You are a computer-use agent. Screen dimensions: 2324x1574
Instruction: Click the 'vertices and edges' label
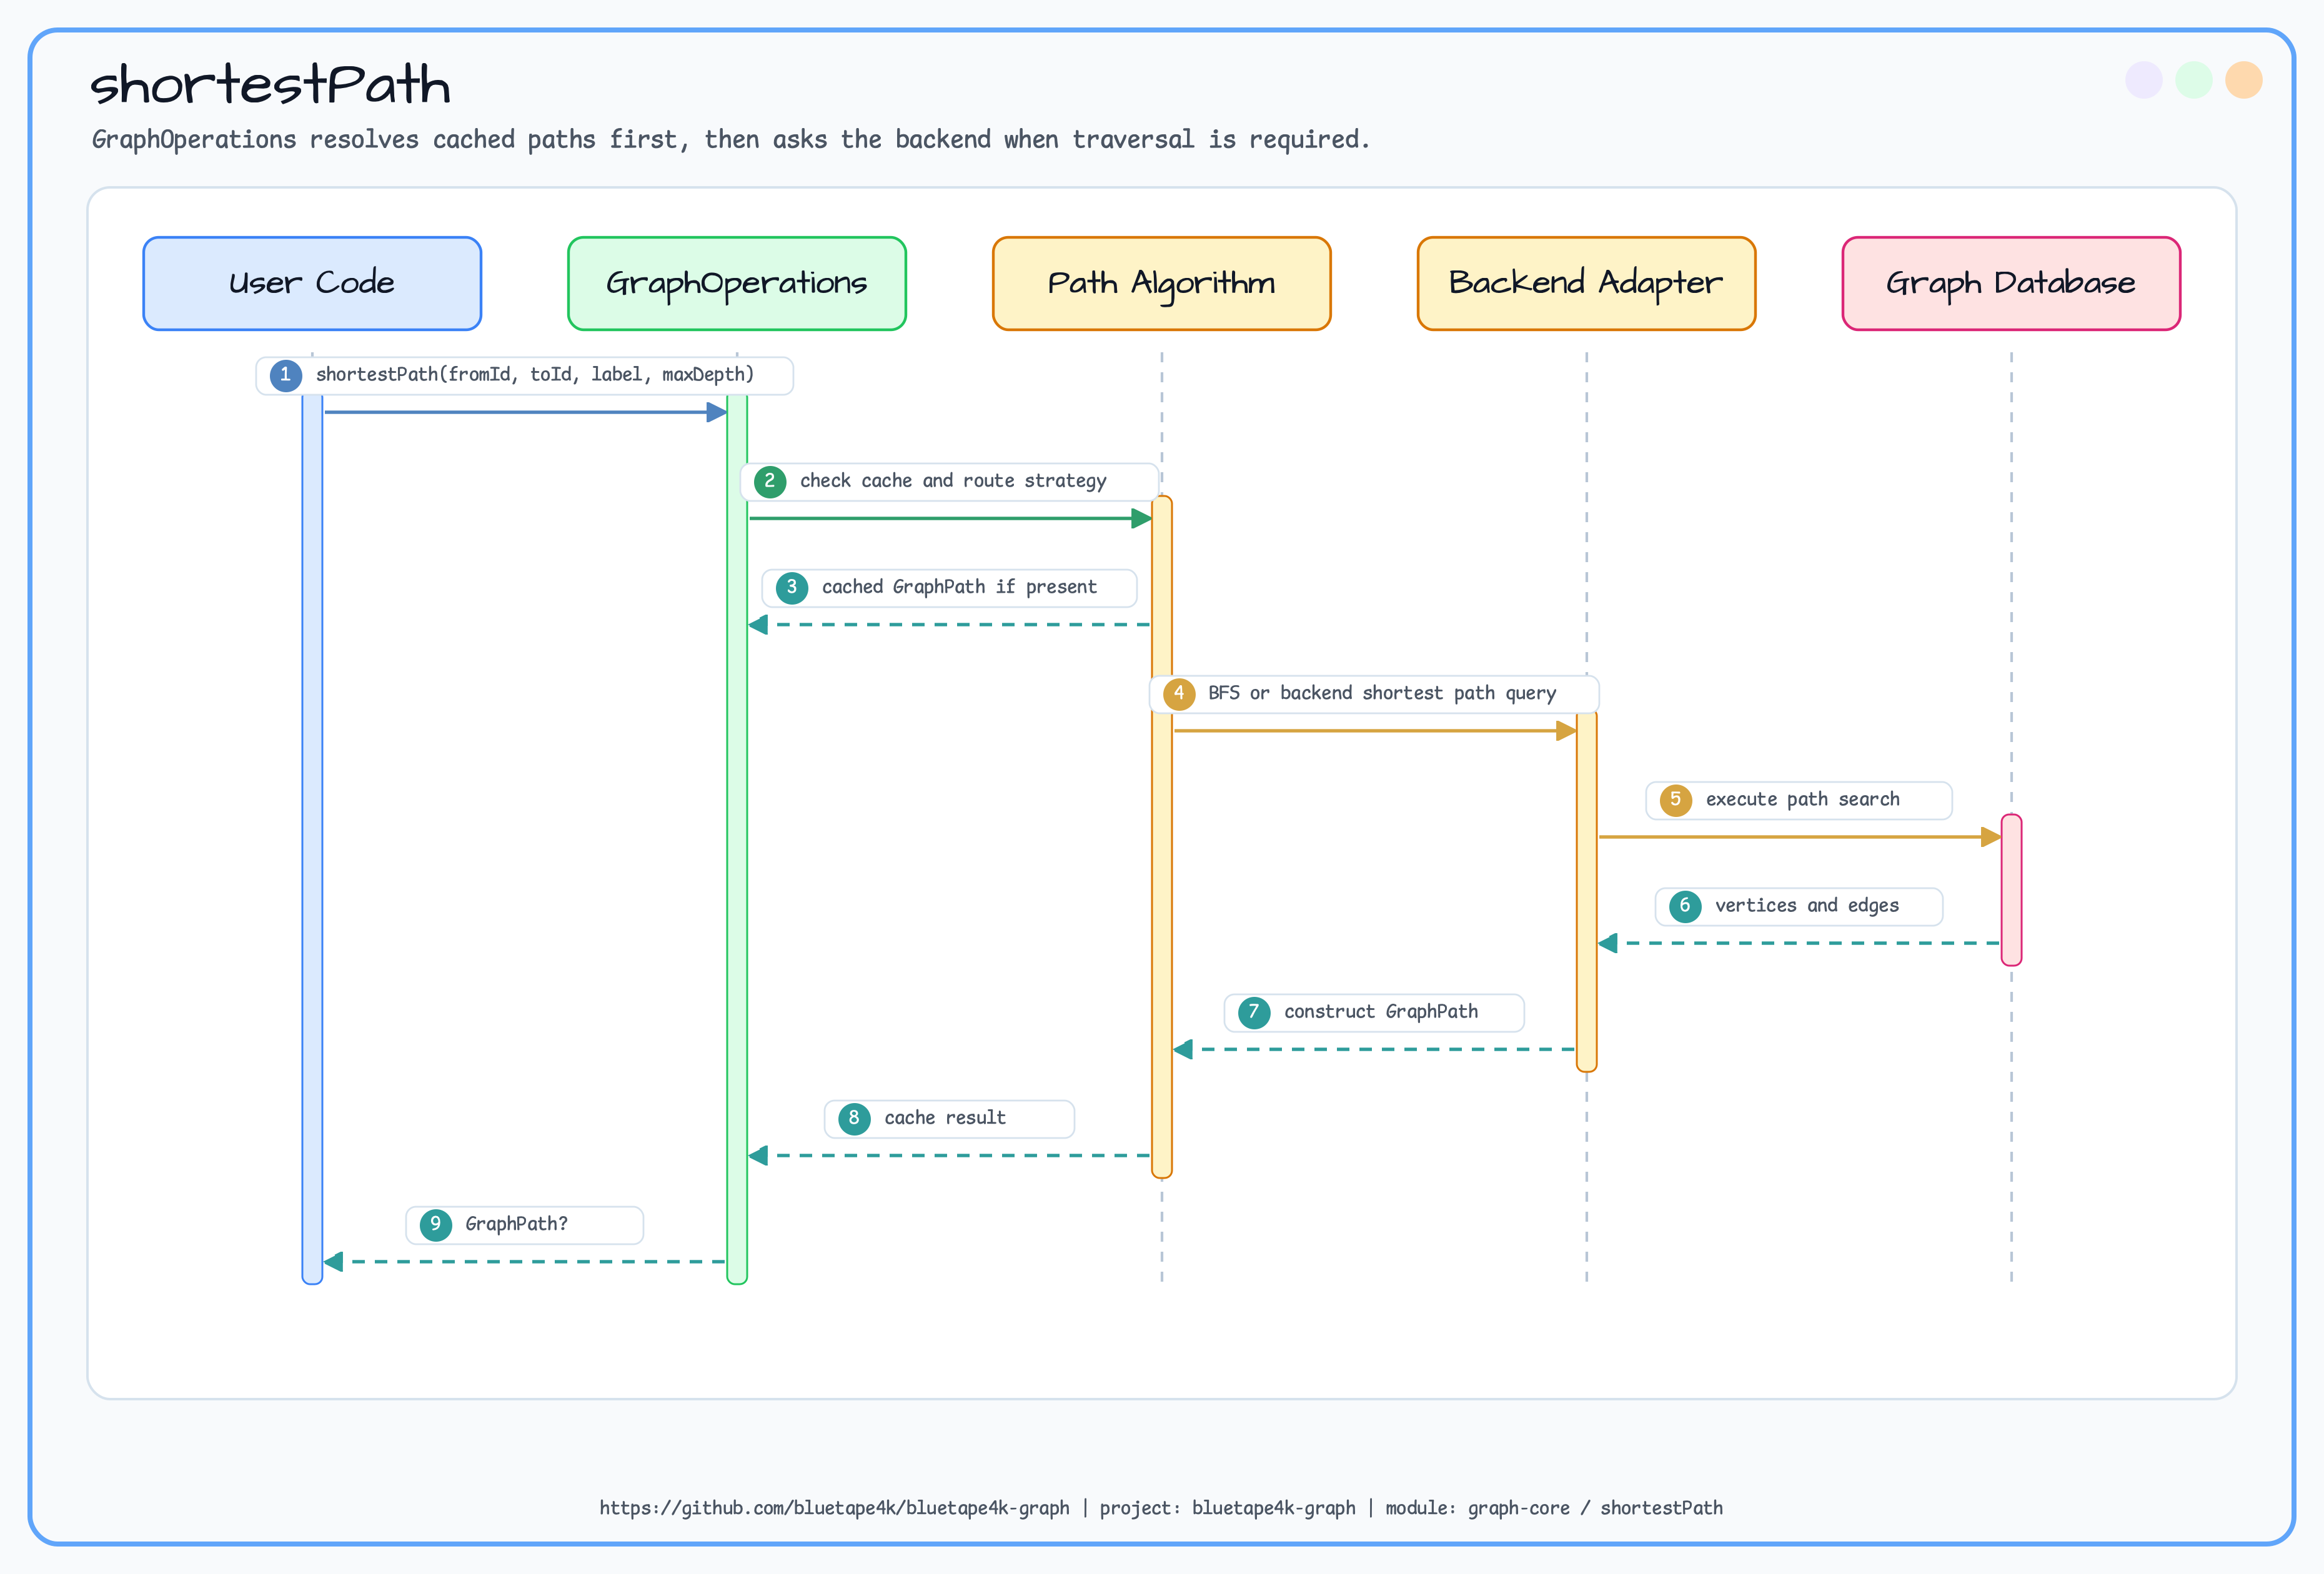click(x=1806, y=906)
